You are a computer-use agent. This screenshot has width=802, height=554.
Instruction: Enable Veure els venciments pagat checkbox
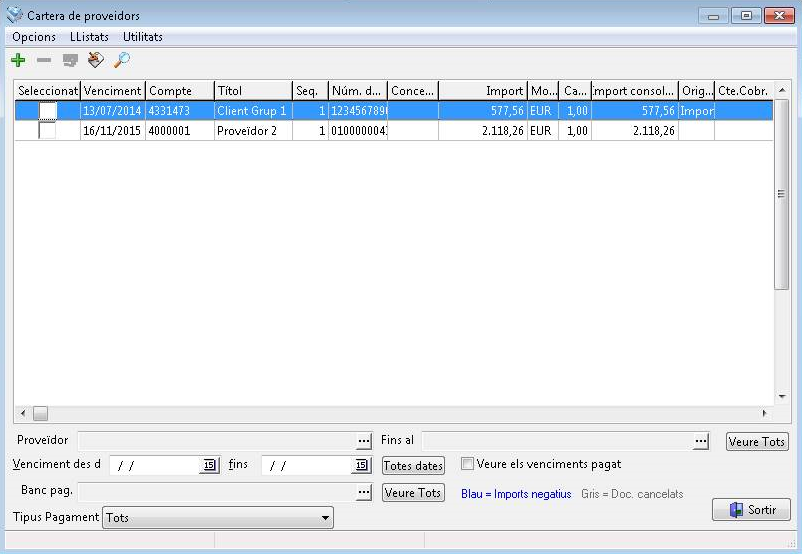(x=467, y=464)
